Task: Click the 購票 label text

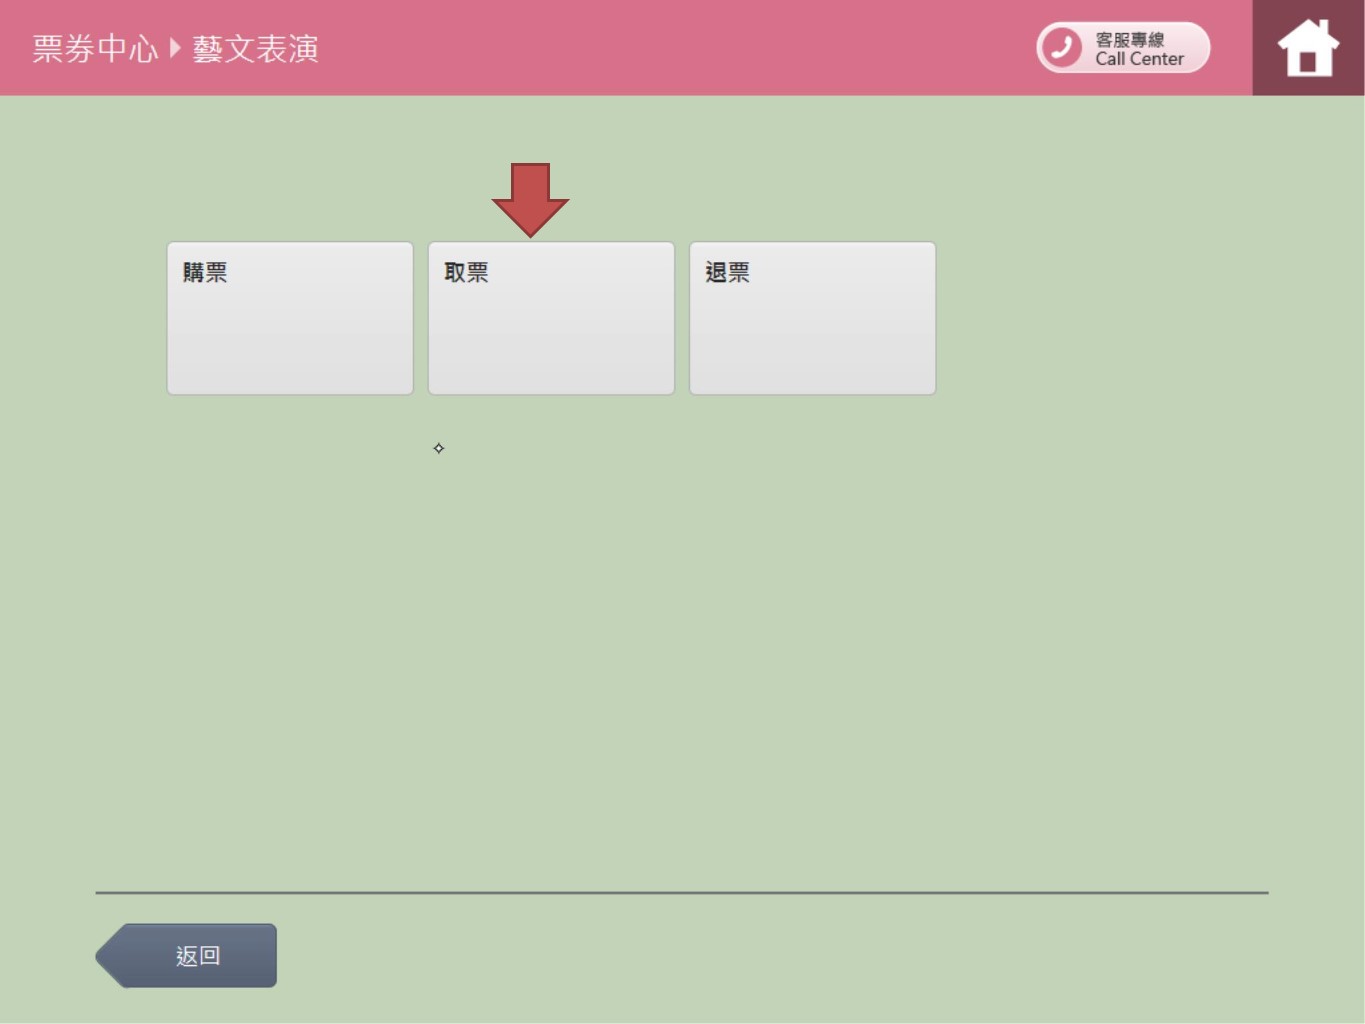Action: click(205, 272)
